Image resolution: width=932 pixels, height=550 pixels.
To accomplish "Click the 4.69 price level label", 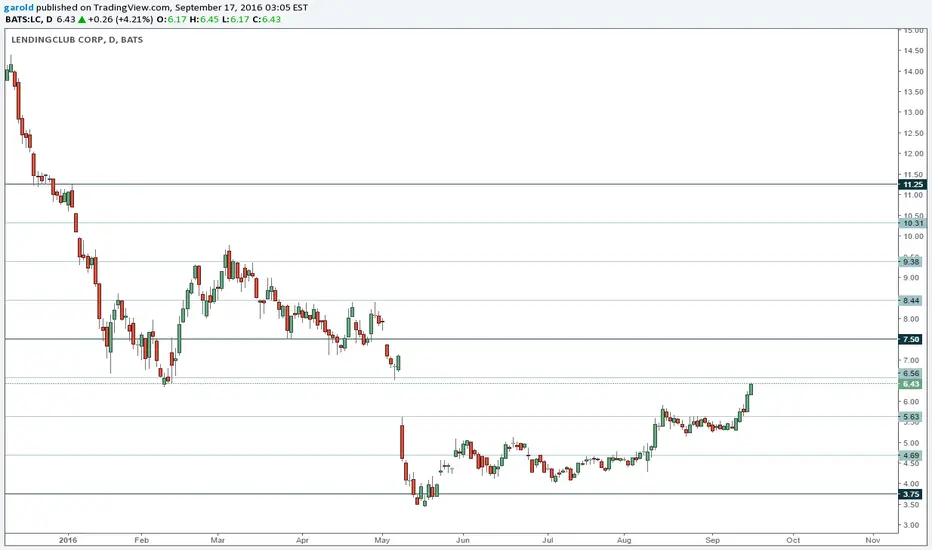I will point(912,455).
